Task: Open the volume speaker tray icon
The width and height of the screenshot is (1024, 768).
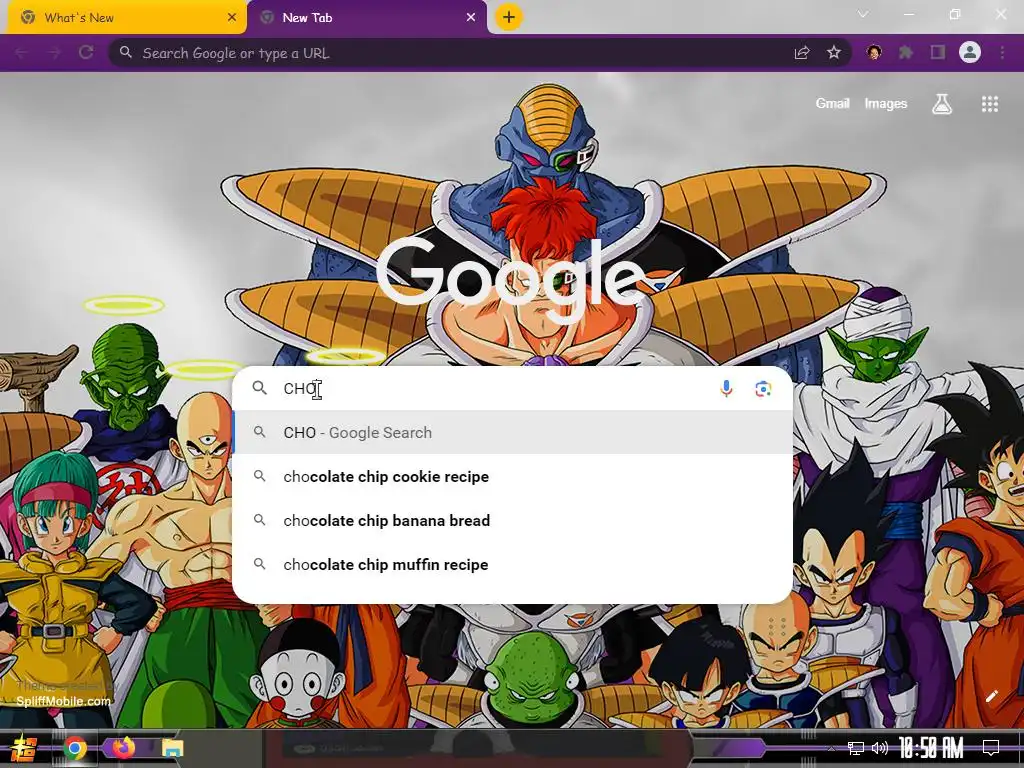Action: (880, 748)
